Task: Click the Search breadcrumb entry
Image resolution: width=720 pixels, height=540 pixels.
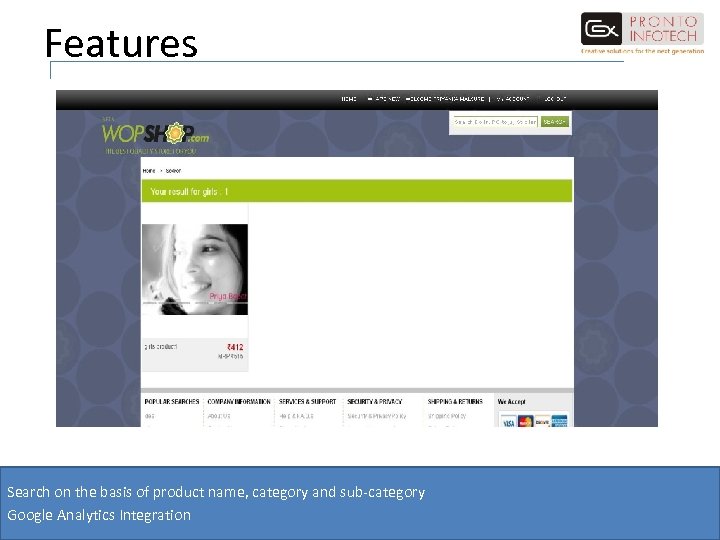Action: click(x=173, y=171)
